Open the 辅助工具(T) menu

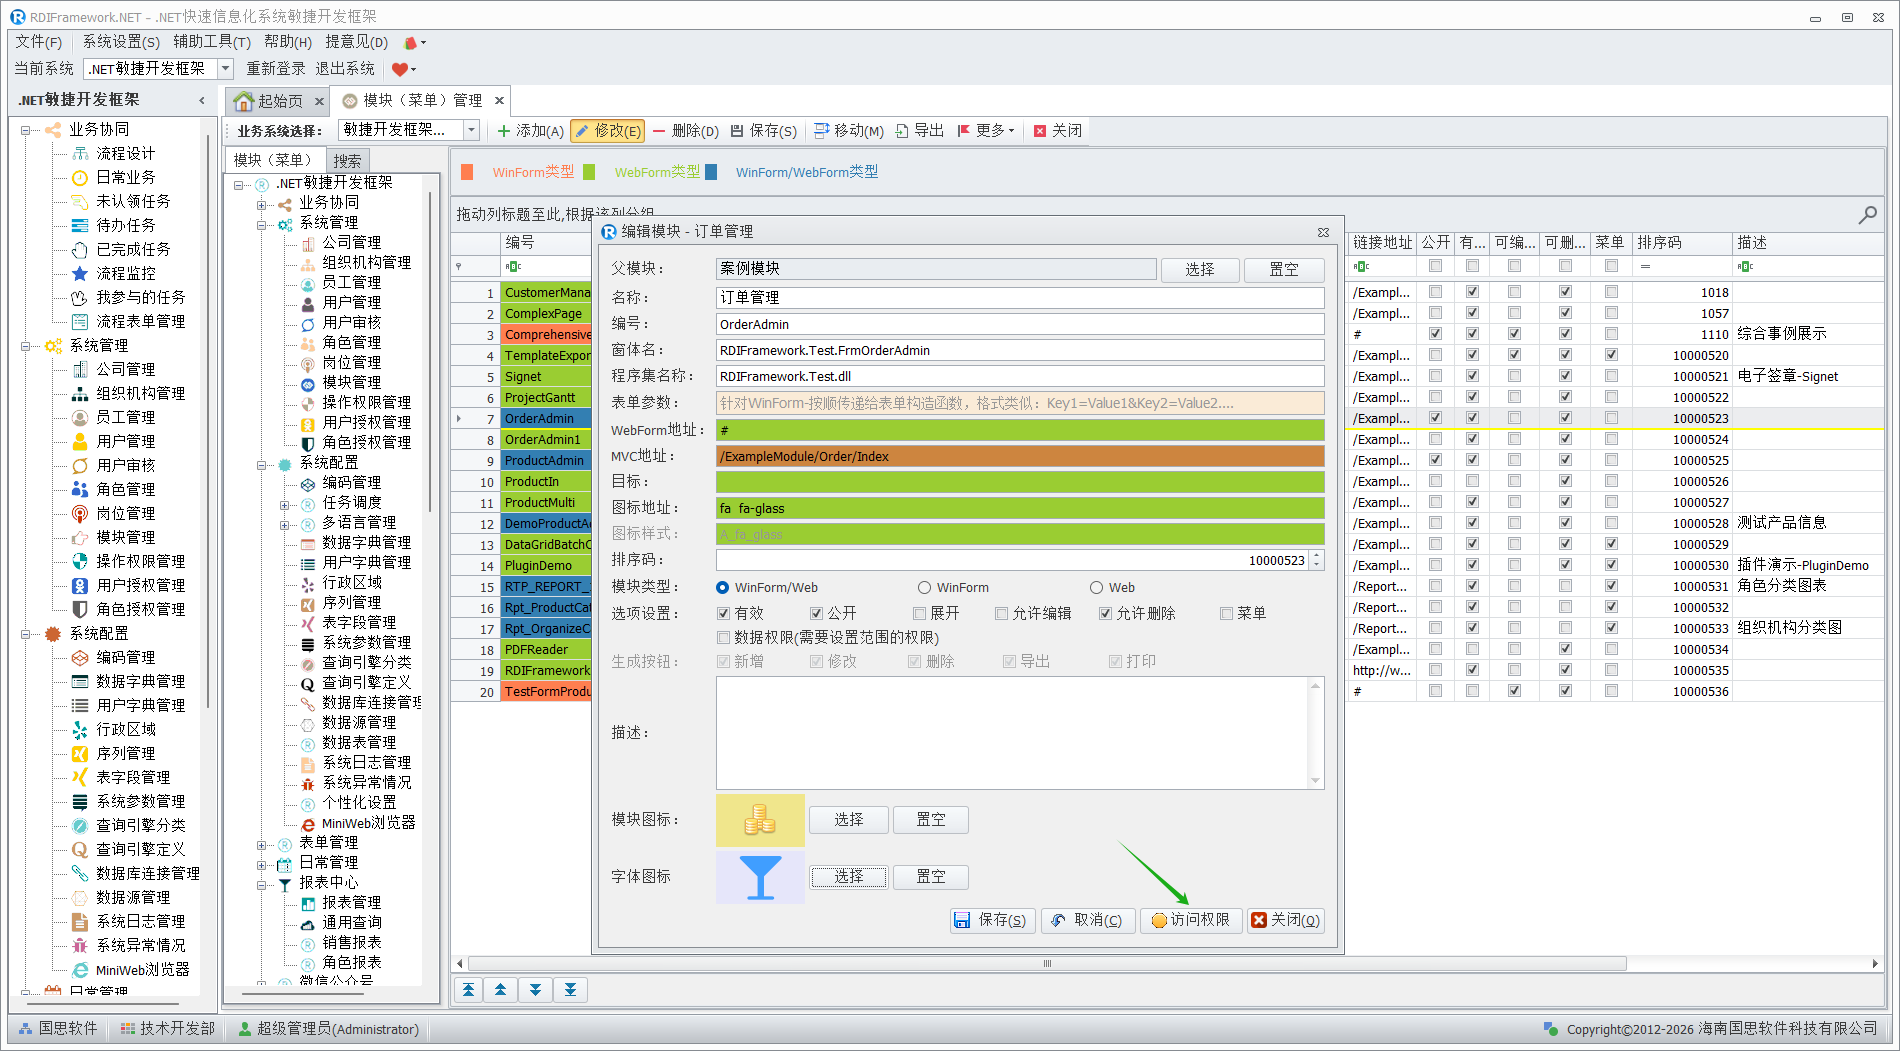pos(211,42)
